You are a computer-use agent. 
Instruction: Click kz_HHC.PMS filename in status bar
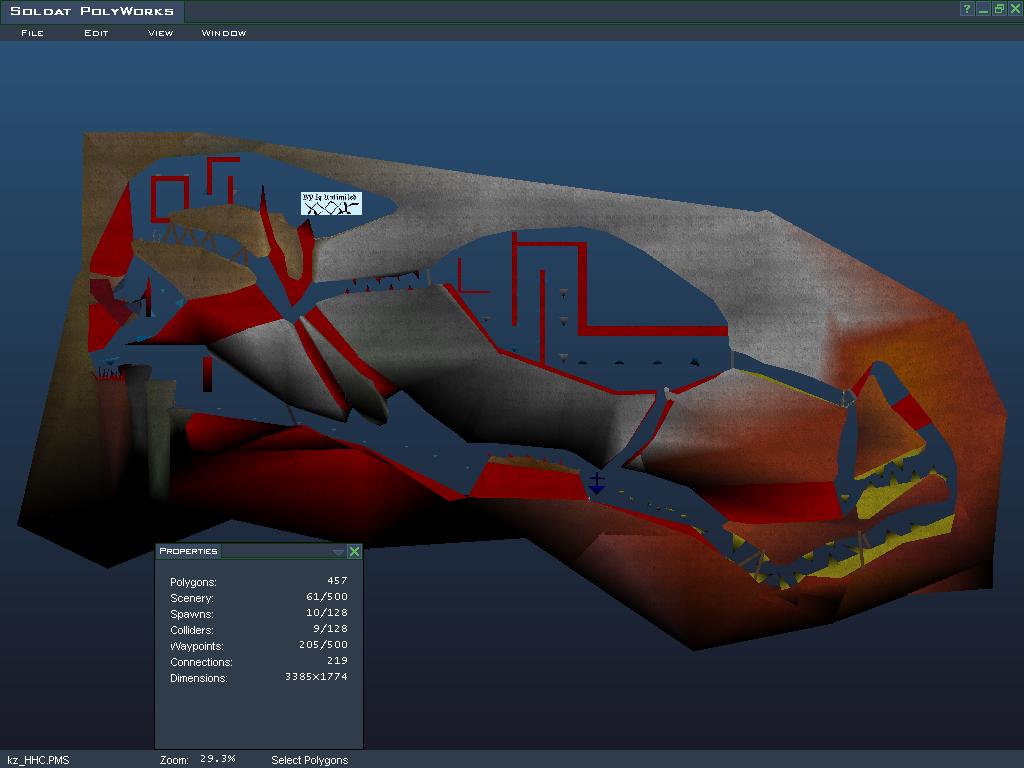pos(38,760)
